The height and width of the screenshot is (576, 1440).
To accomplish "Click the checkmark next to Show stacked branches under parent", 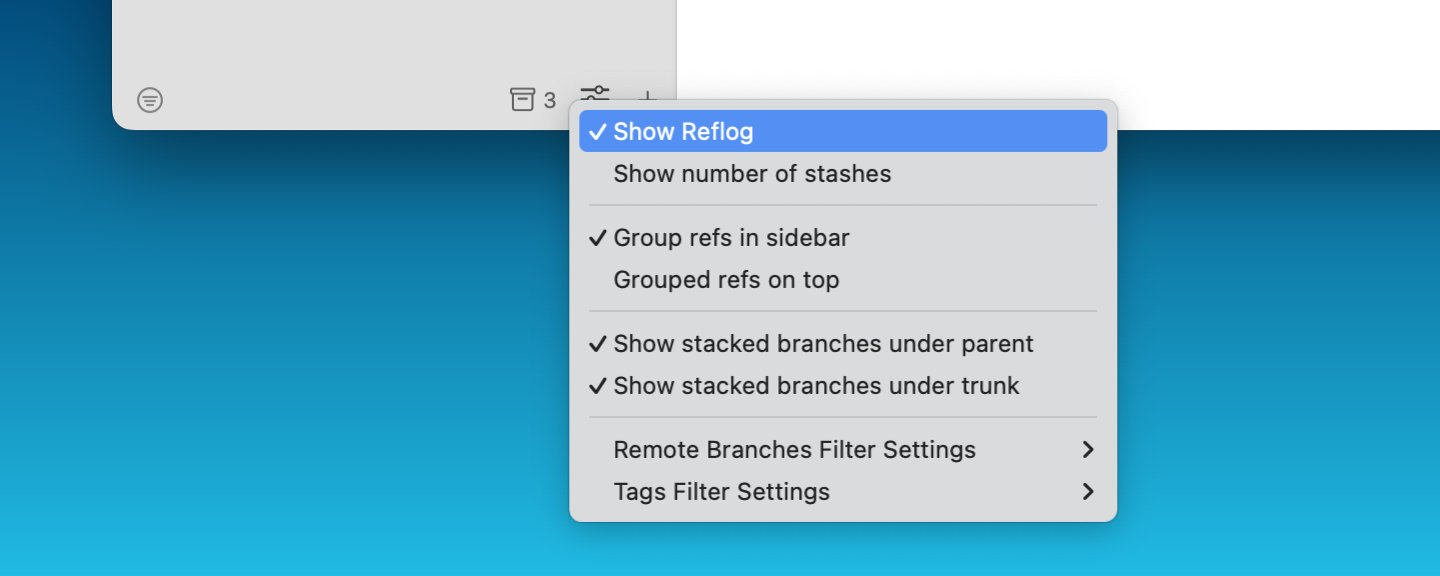I will point(598,343).
